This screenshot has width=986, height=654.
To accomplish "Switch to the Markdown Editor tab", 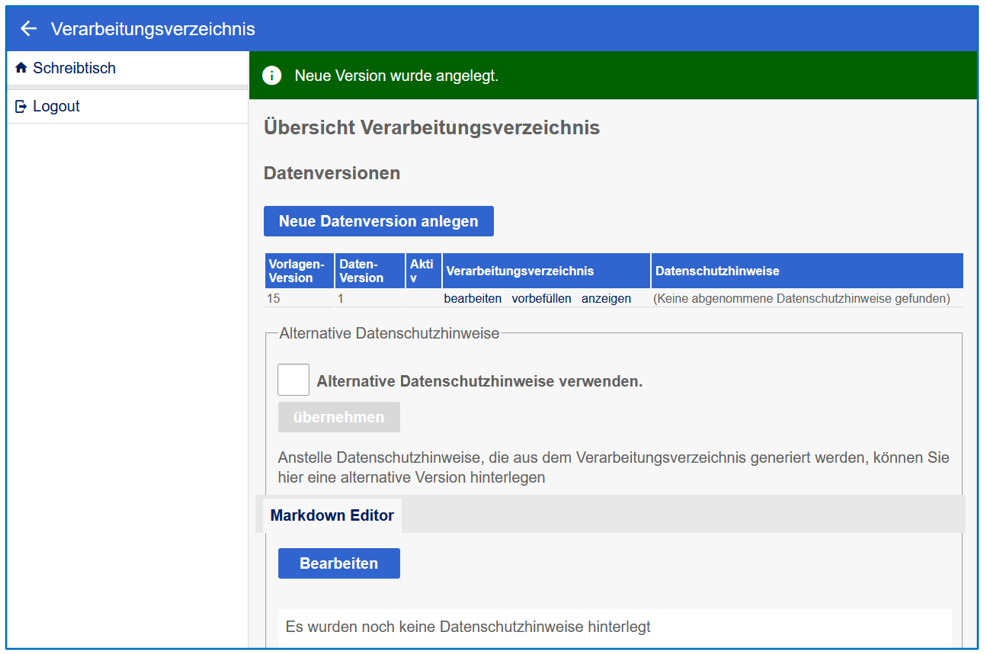I will point(332,516).
